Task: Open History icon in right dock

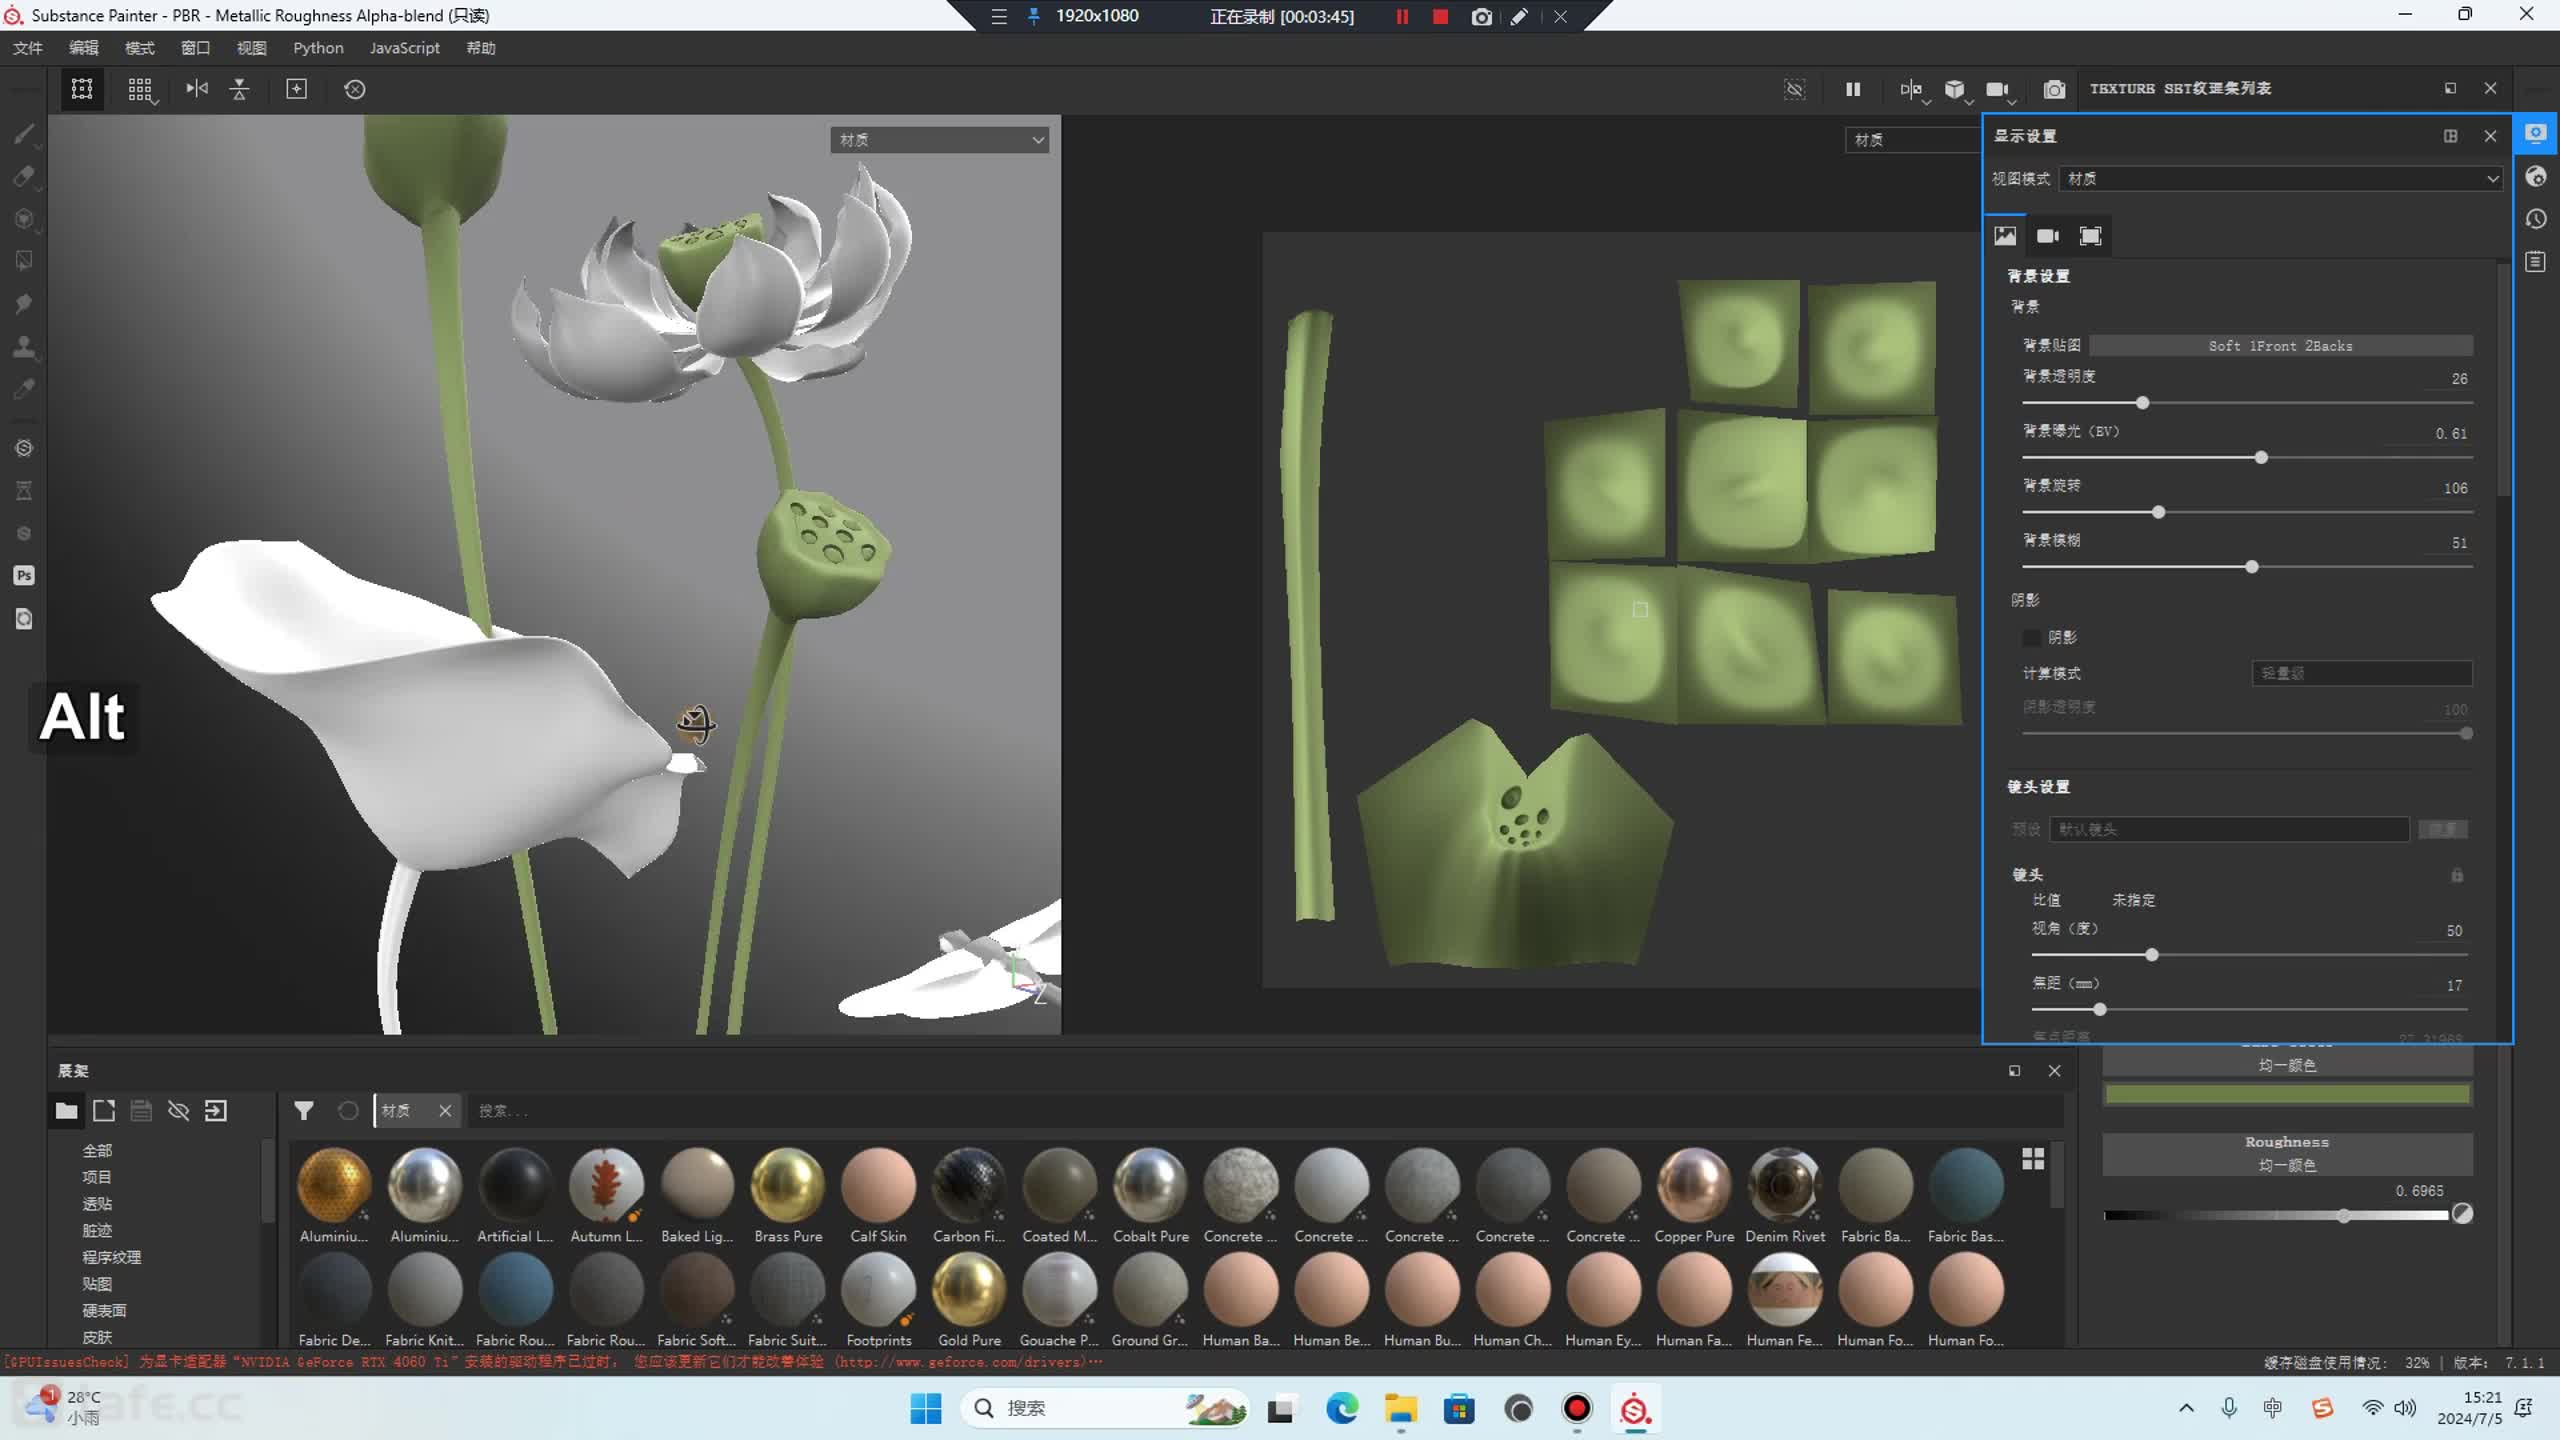Action: point(2535,219)
